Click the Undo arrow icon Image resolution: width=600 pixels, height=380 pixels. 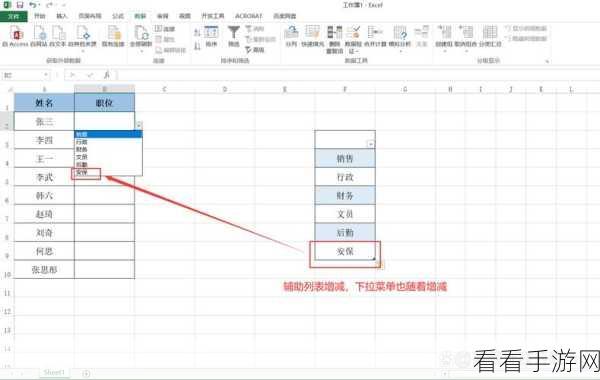pyautogui.click(x=34, y=5)
